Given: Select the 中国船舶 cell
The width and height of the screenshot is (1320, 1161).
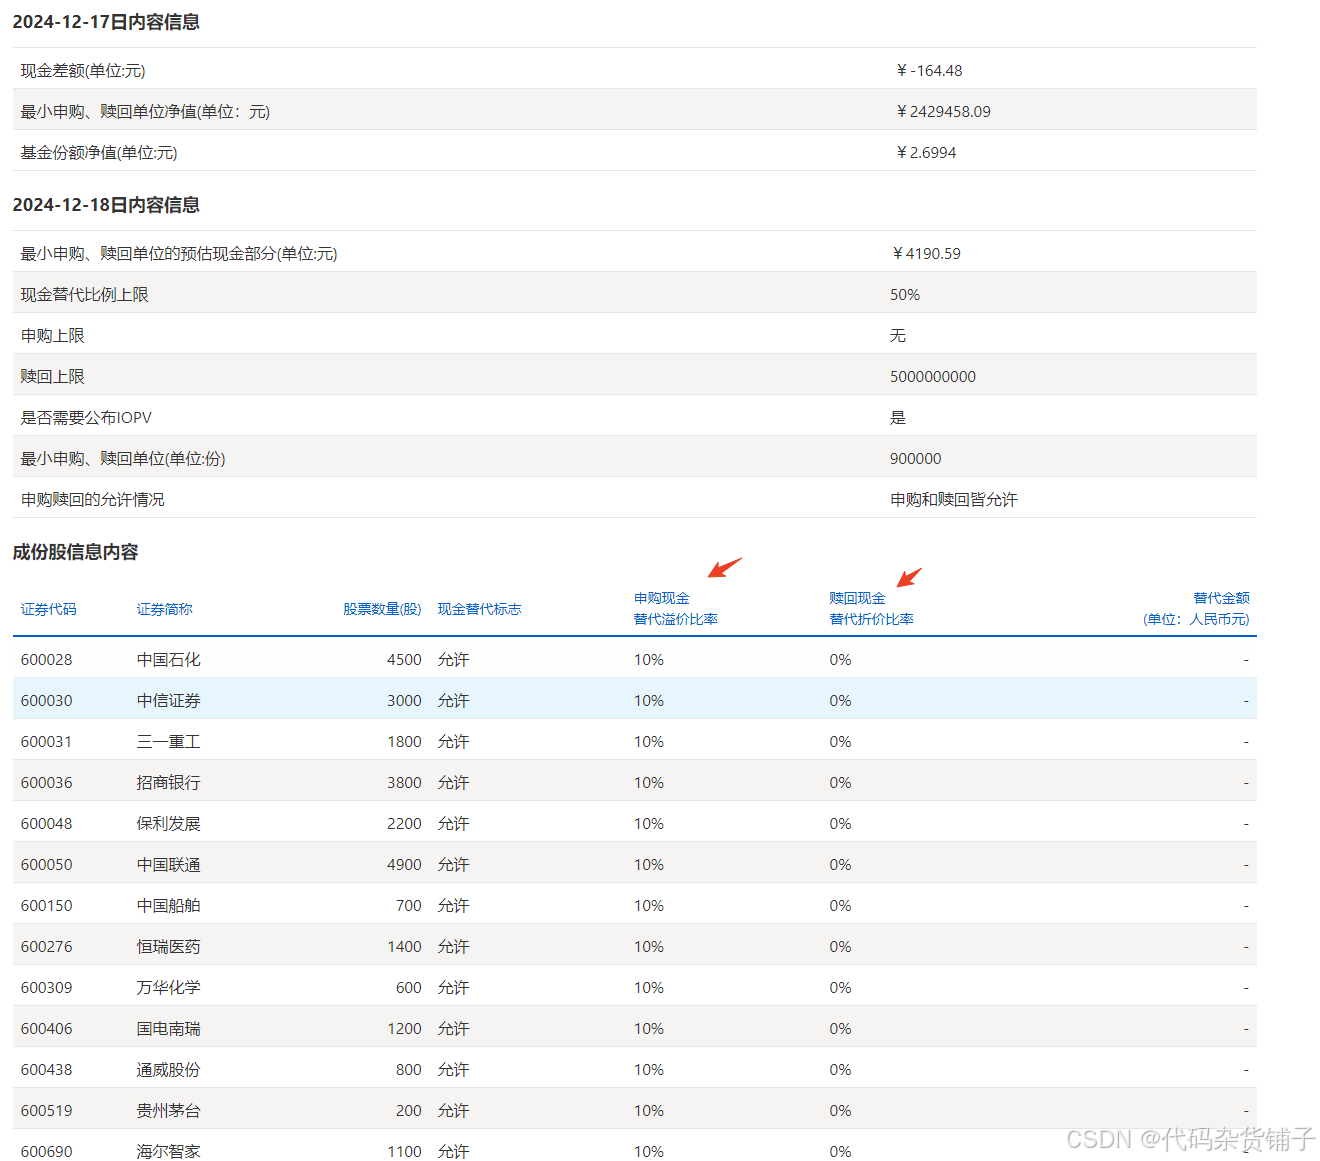Looking at the screenshot, I should [168, 906].
